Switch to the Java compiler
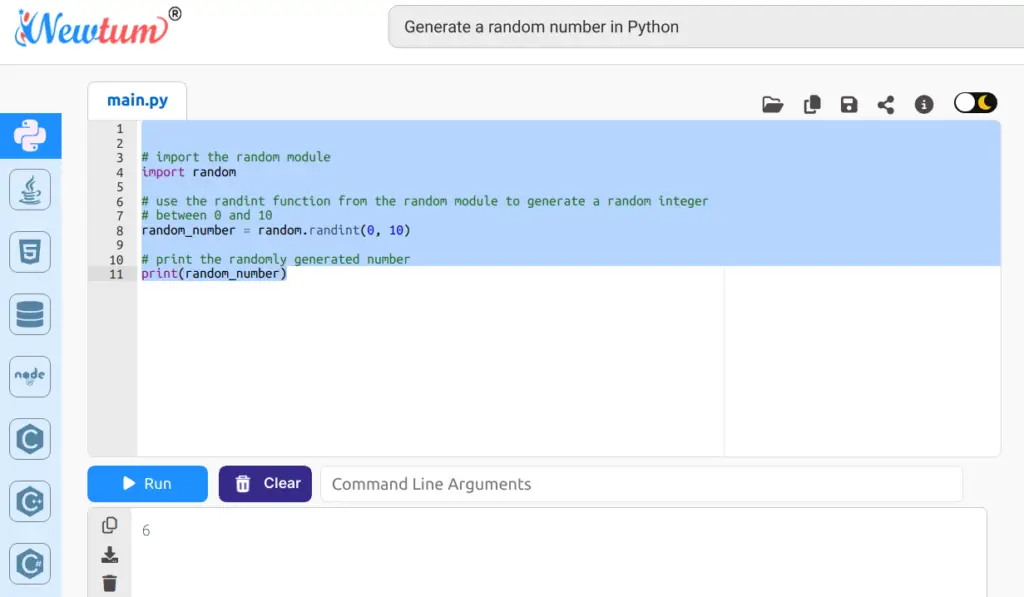The image size is (1024, 597). 30,190
